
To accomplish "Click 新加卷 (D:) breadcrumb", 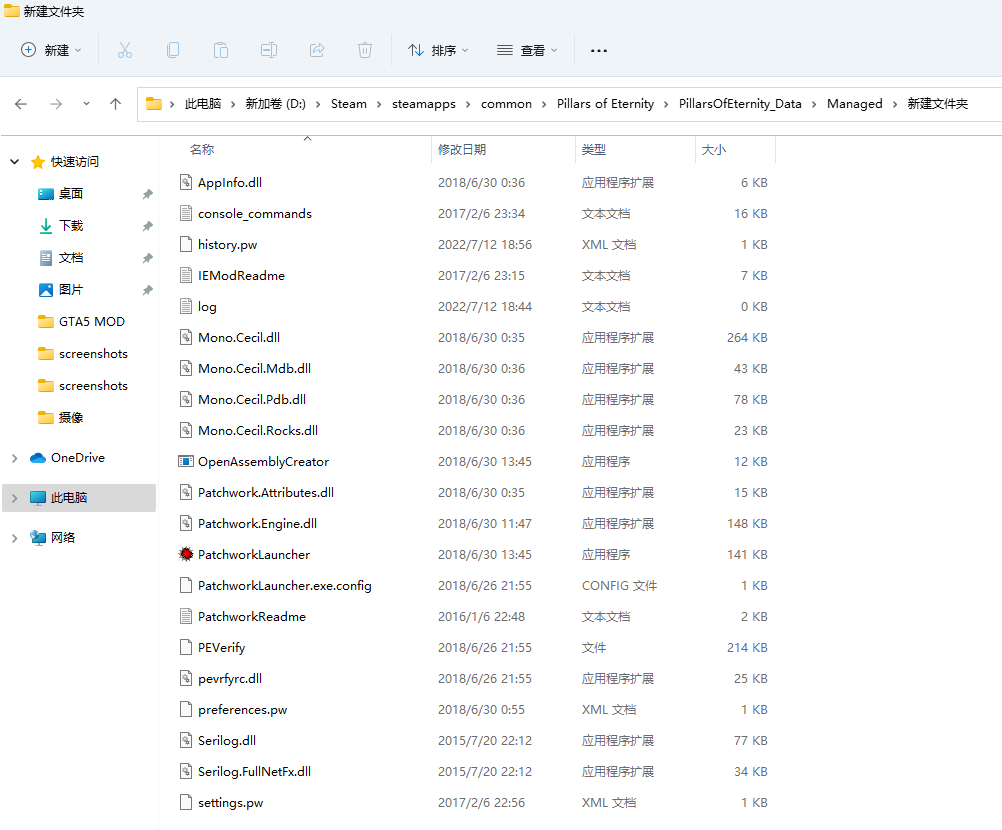I will coord(275,104).
